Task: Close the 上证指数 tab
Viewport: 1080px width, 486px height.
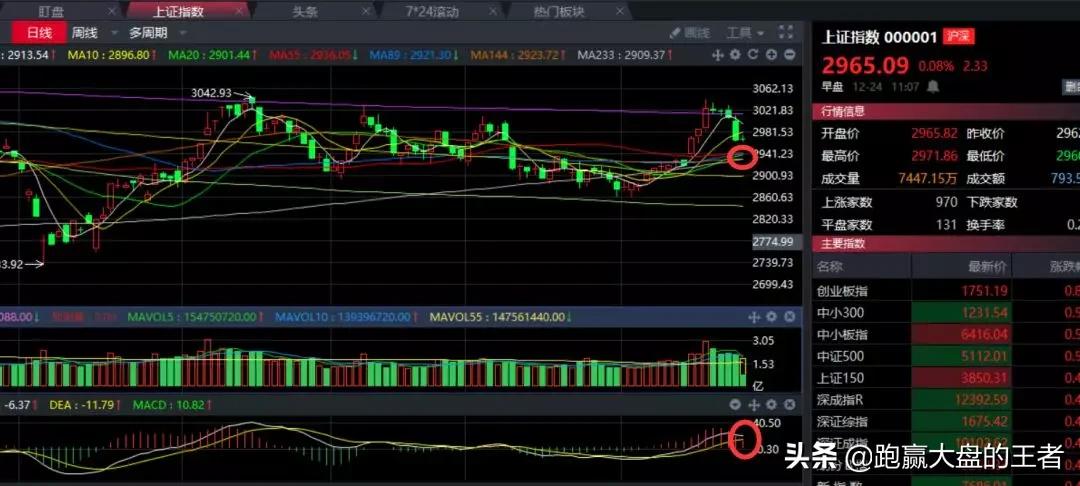Action: 239,11
